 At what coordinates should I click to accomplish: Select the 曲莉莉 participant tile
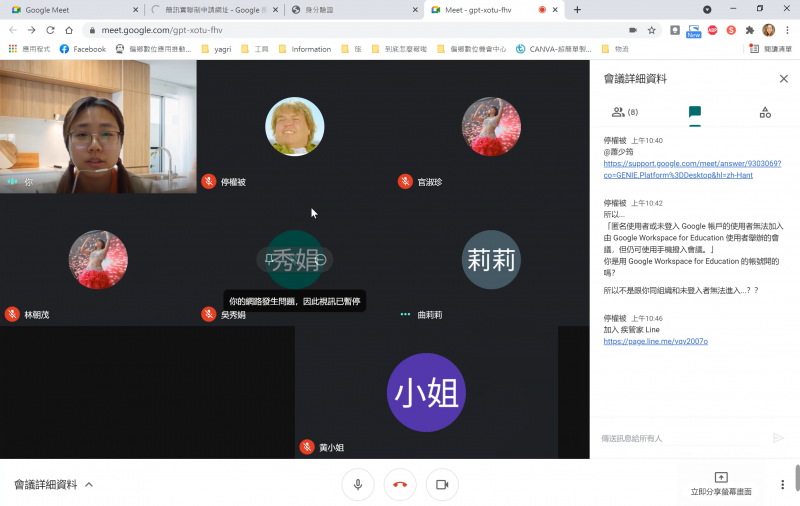pos(491,260)
